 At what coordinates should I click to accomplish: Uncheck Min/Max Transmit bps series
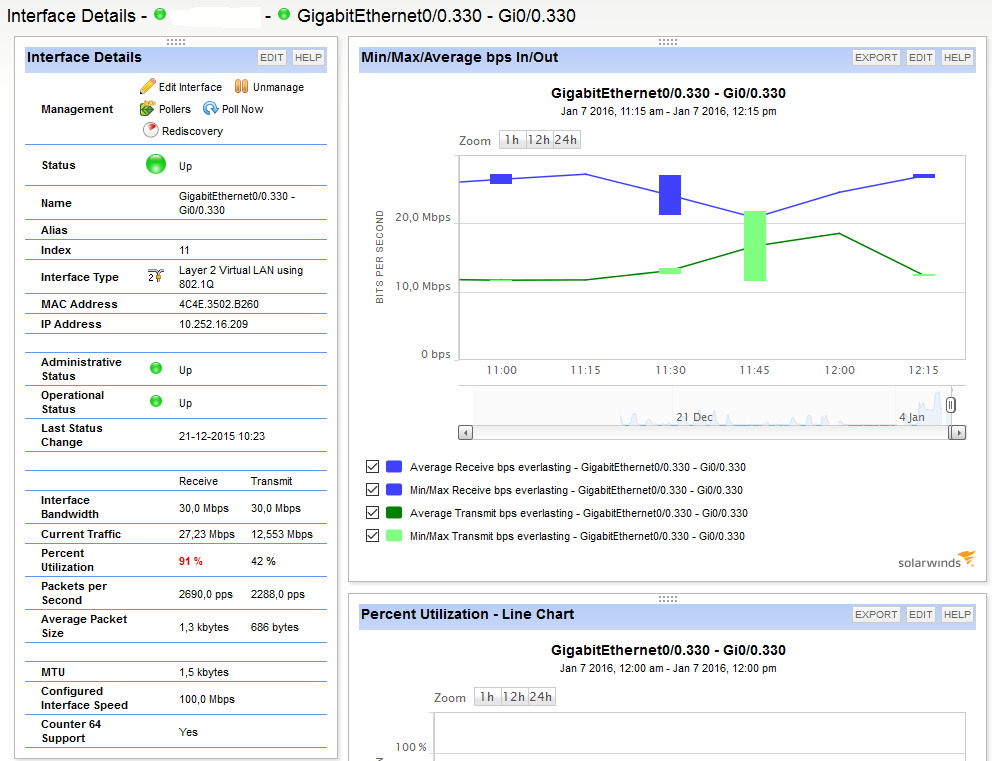(x=372, y=536)
